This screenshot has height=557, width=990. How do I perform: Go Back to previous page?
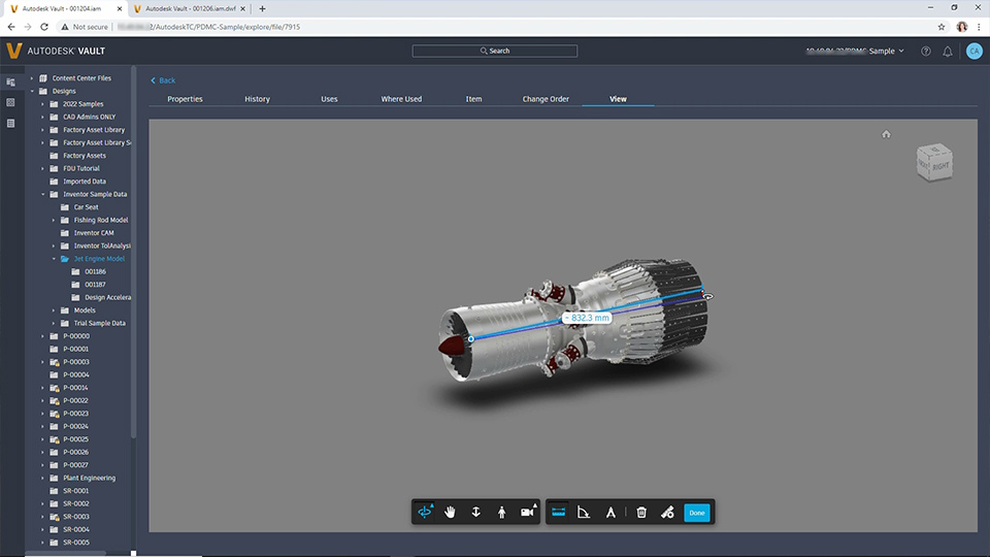tap(163, 80)
